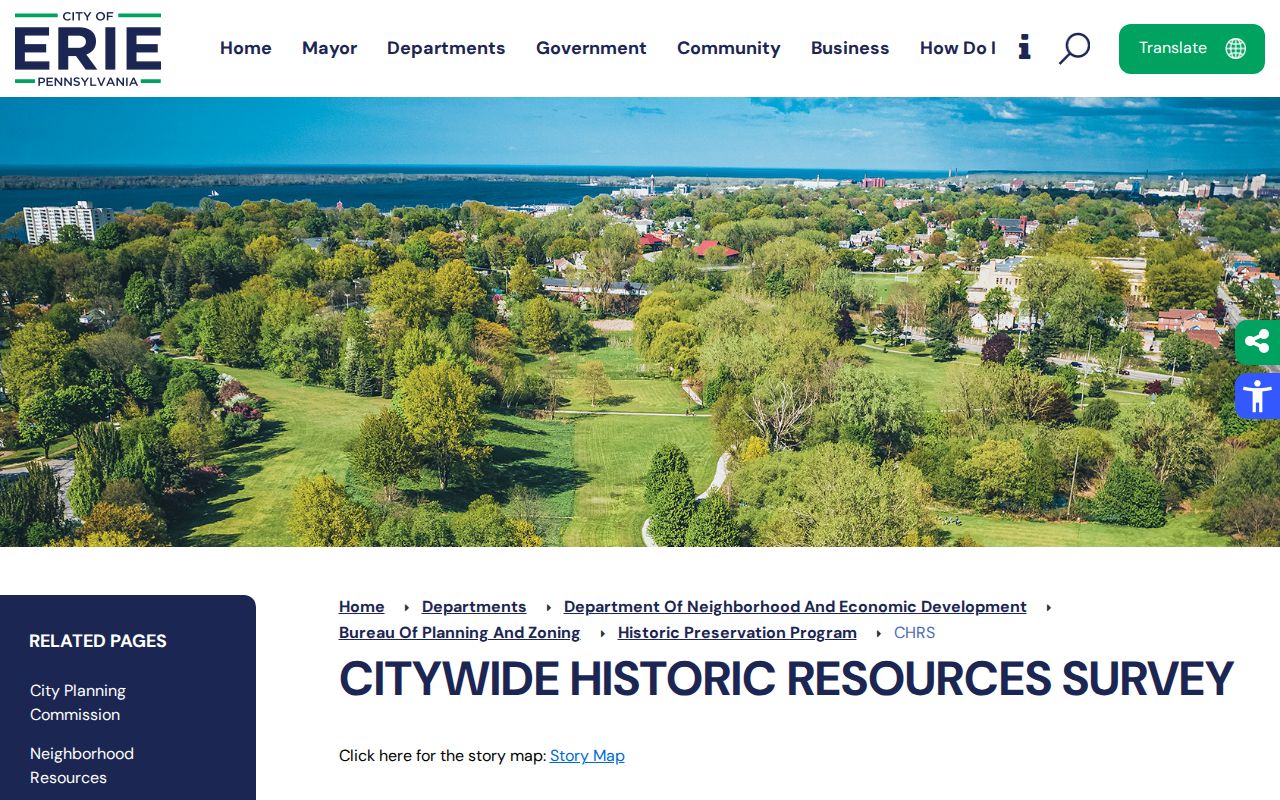
Task: Open Department Of Neighborhood And Economic Development breadcrumb
Action: 795,607
